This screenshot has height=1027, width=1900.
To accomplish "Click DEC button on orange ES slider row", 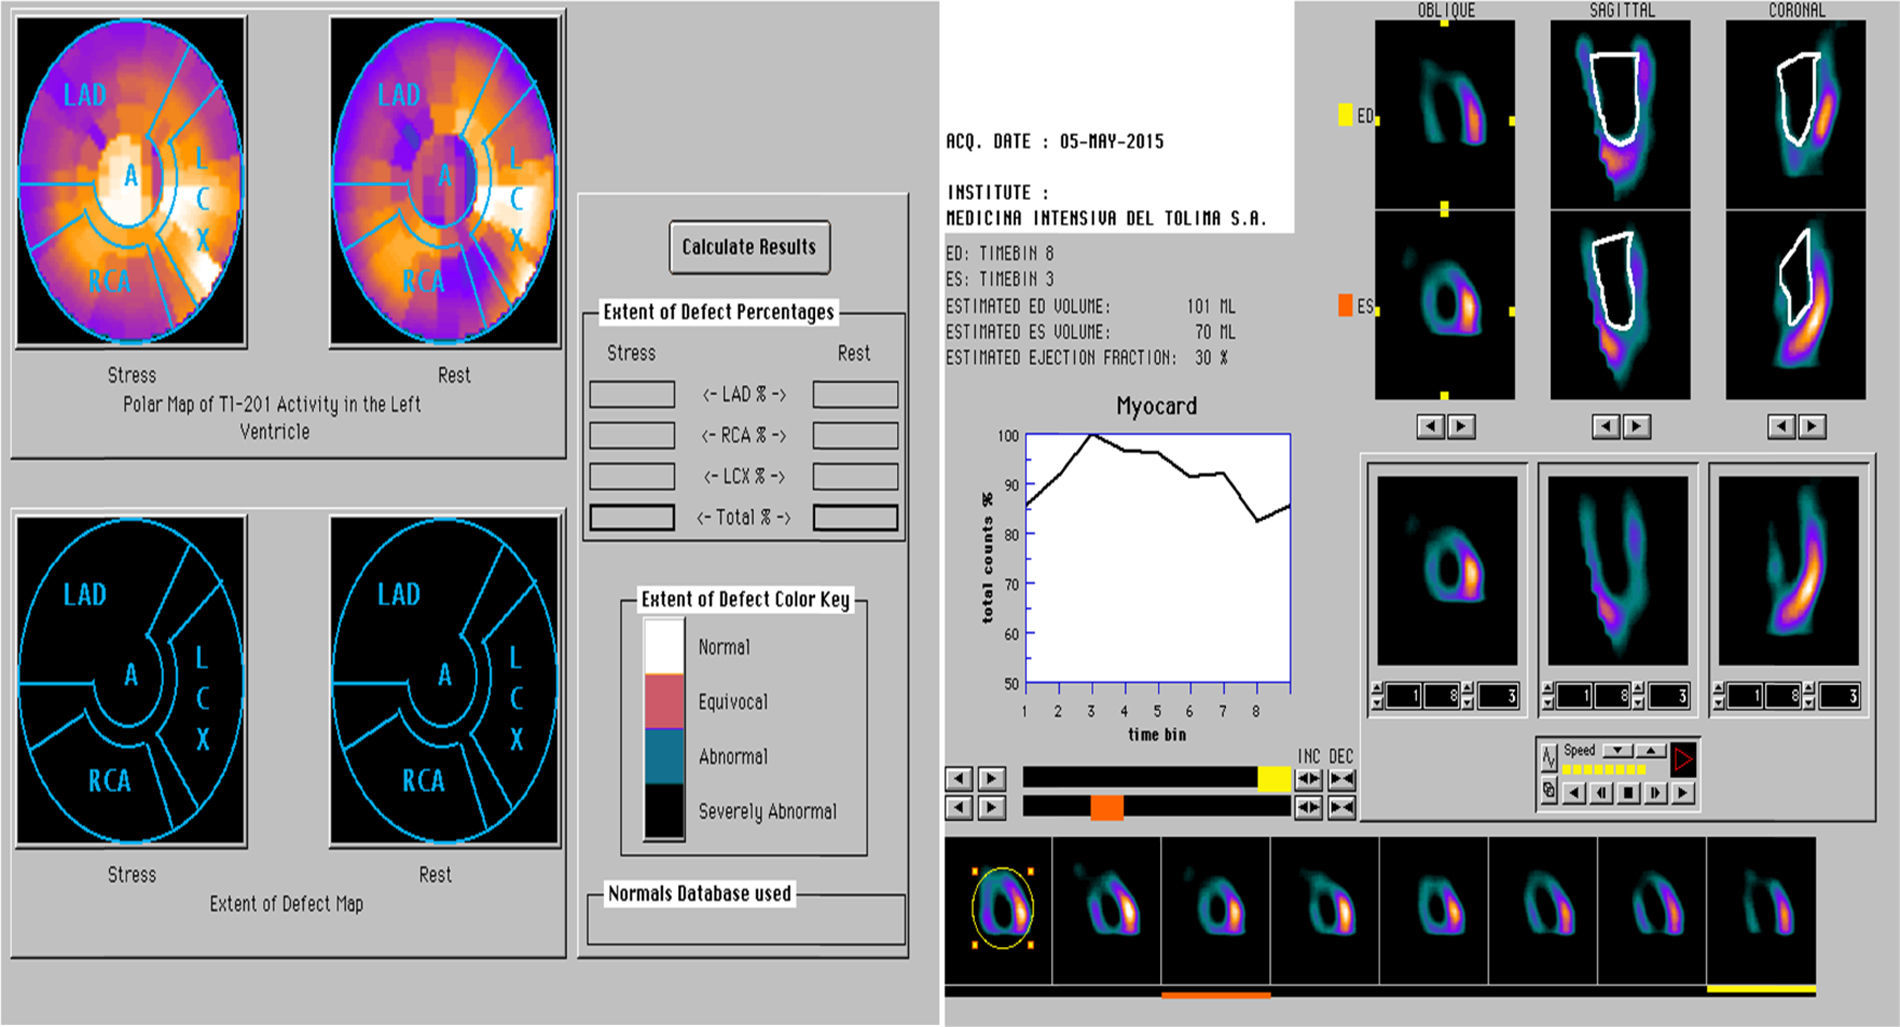I will 1342,808.
